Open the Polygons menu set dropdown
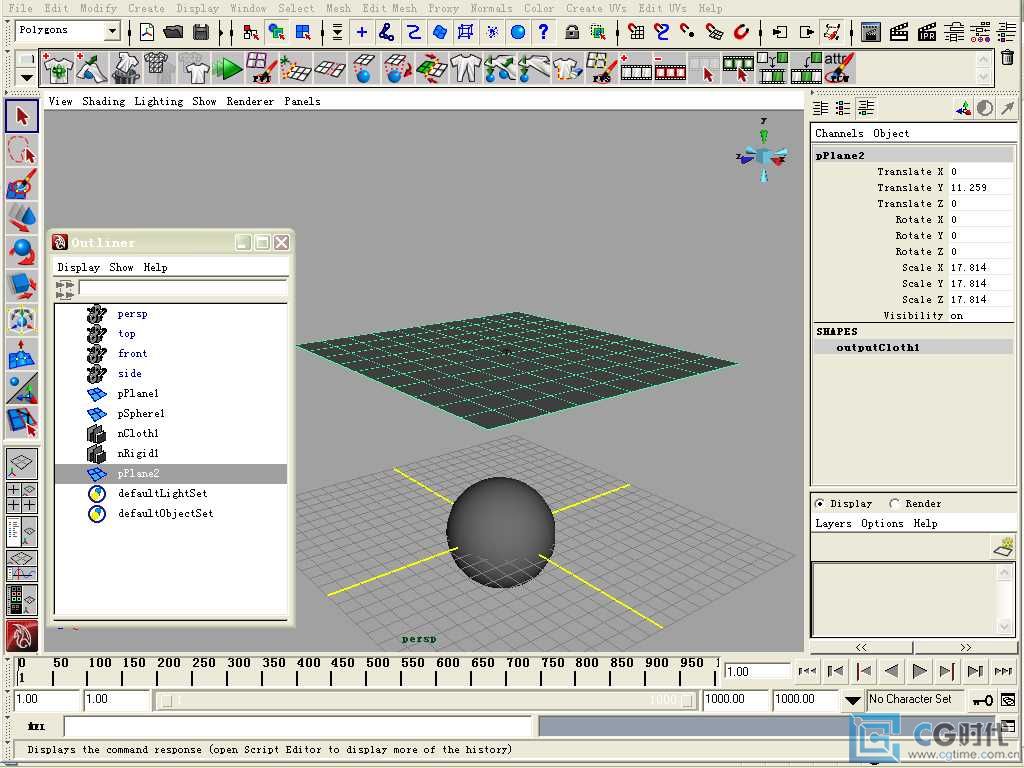The image size is (1024, 768). (x=112, y=31)
